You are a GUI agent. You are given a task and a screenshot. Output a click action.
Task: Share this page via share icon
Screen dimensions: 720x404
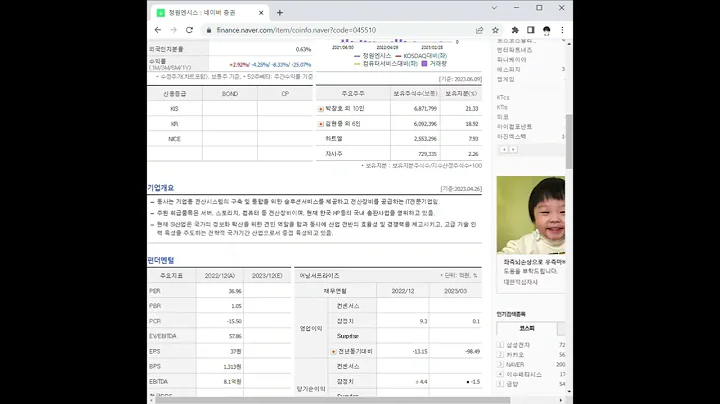(479, 30)
